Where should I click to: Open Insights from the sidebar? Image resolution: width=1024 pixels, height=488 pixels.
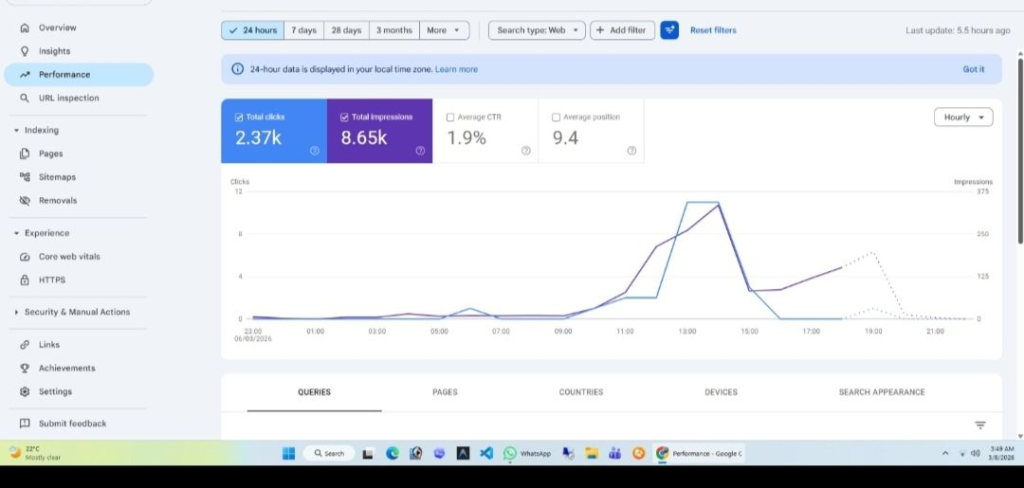click(54, 51)
